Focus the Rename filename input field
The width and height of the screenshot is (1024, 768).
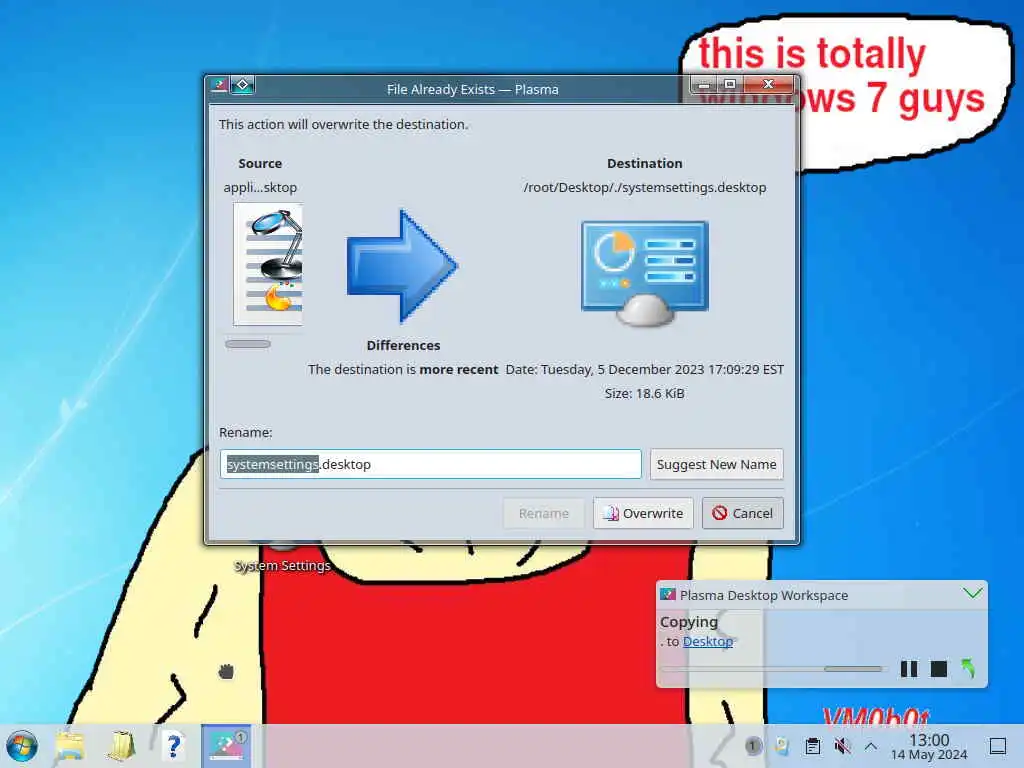click(430, 464)
